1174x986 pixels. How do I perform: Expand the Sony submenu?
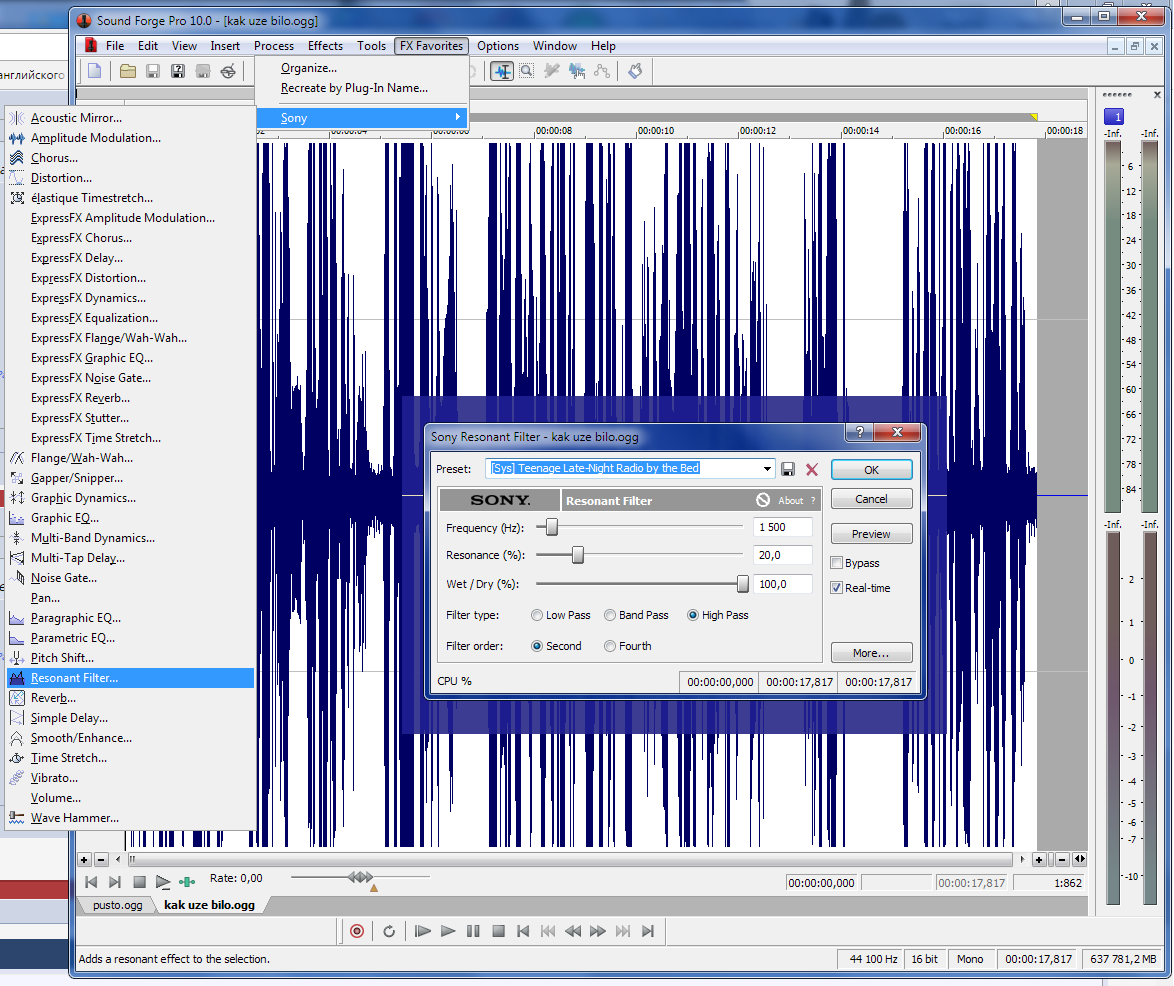click(362, 118)
